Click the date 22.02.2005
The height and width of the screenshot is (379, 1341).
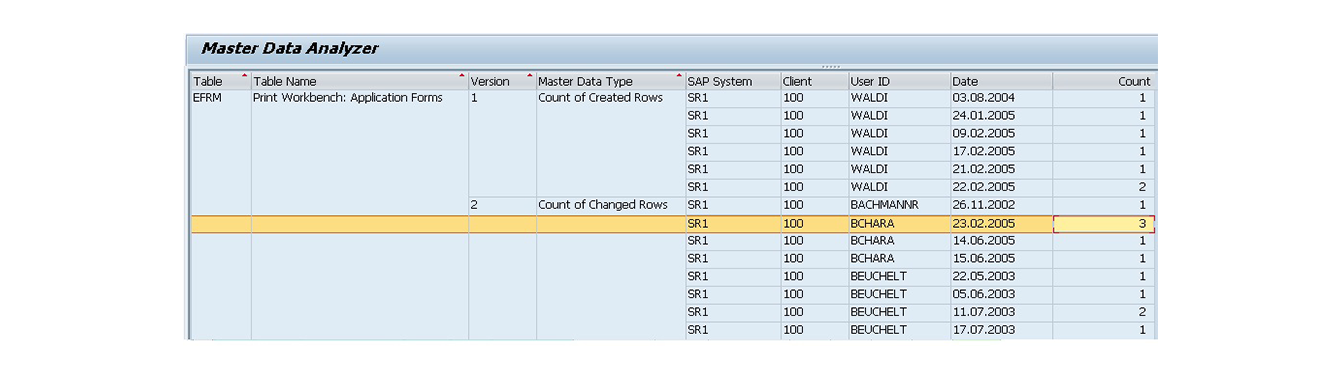(x=1001, y=187)
